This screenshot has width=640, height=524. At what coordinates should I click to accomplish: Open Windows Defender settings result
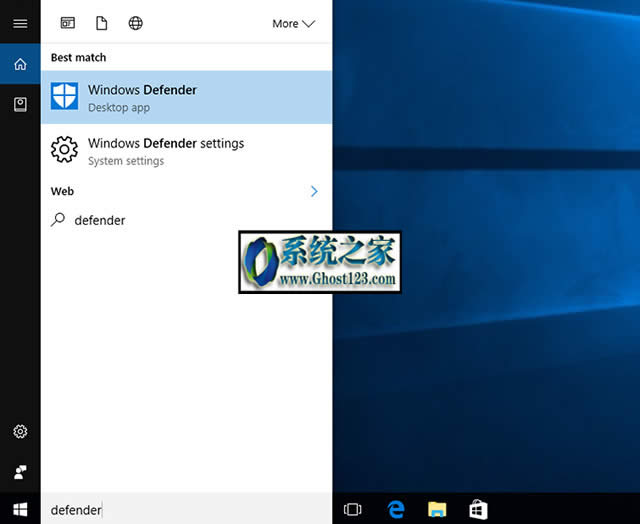click(186, 151)
